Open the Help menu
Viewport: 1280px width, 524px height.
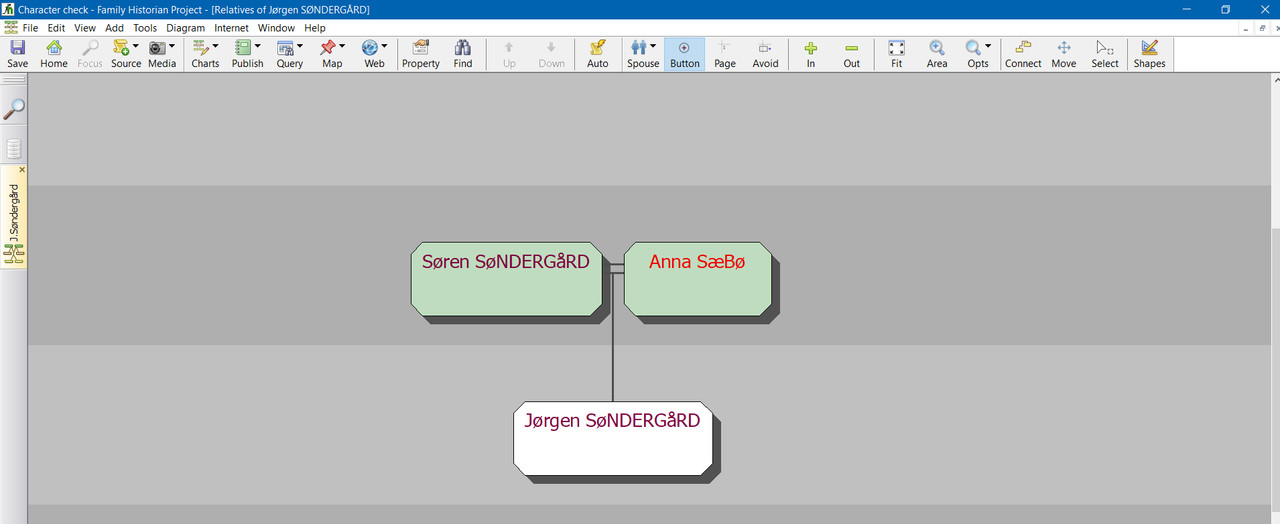(x=315, y=28)
